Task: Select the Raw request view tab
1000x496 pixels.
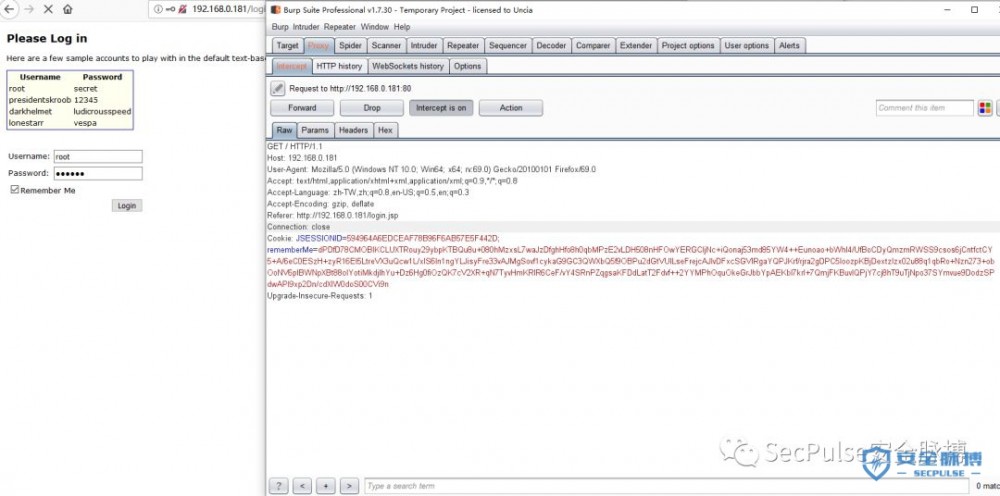Action: pos(284,130)
